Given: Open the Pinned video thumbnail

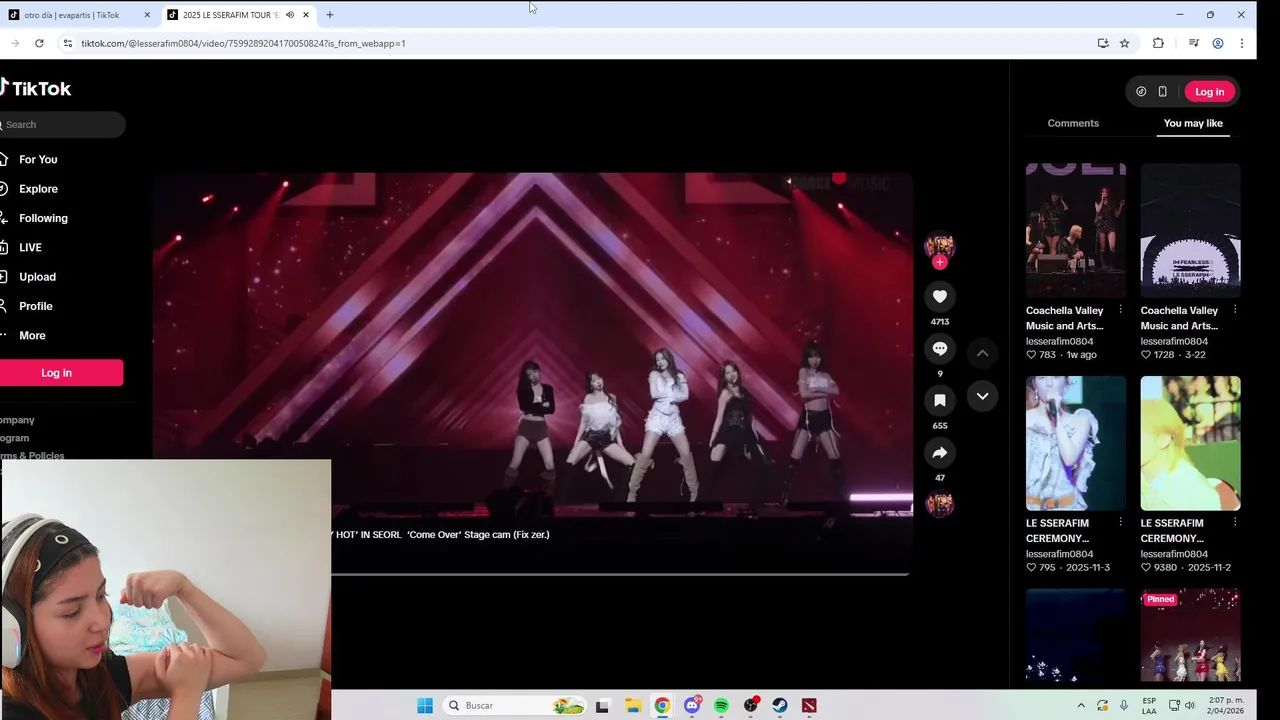Looking at the screenshot, I should point(1190,637).
